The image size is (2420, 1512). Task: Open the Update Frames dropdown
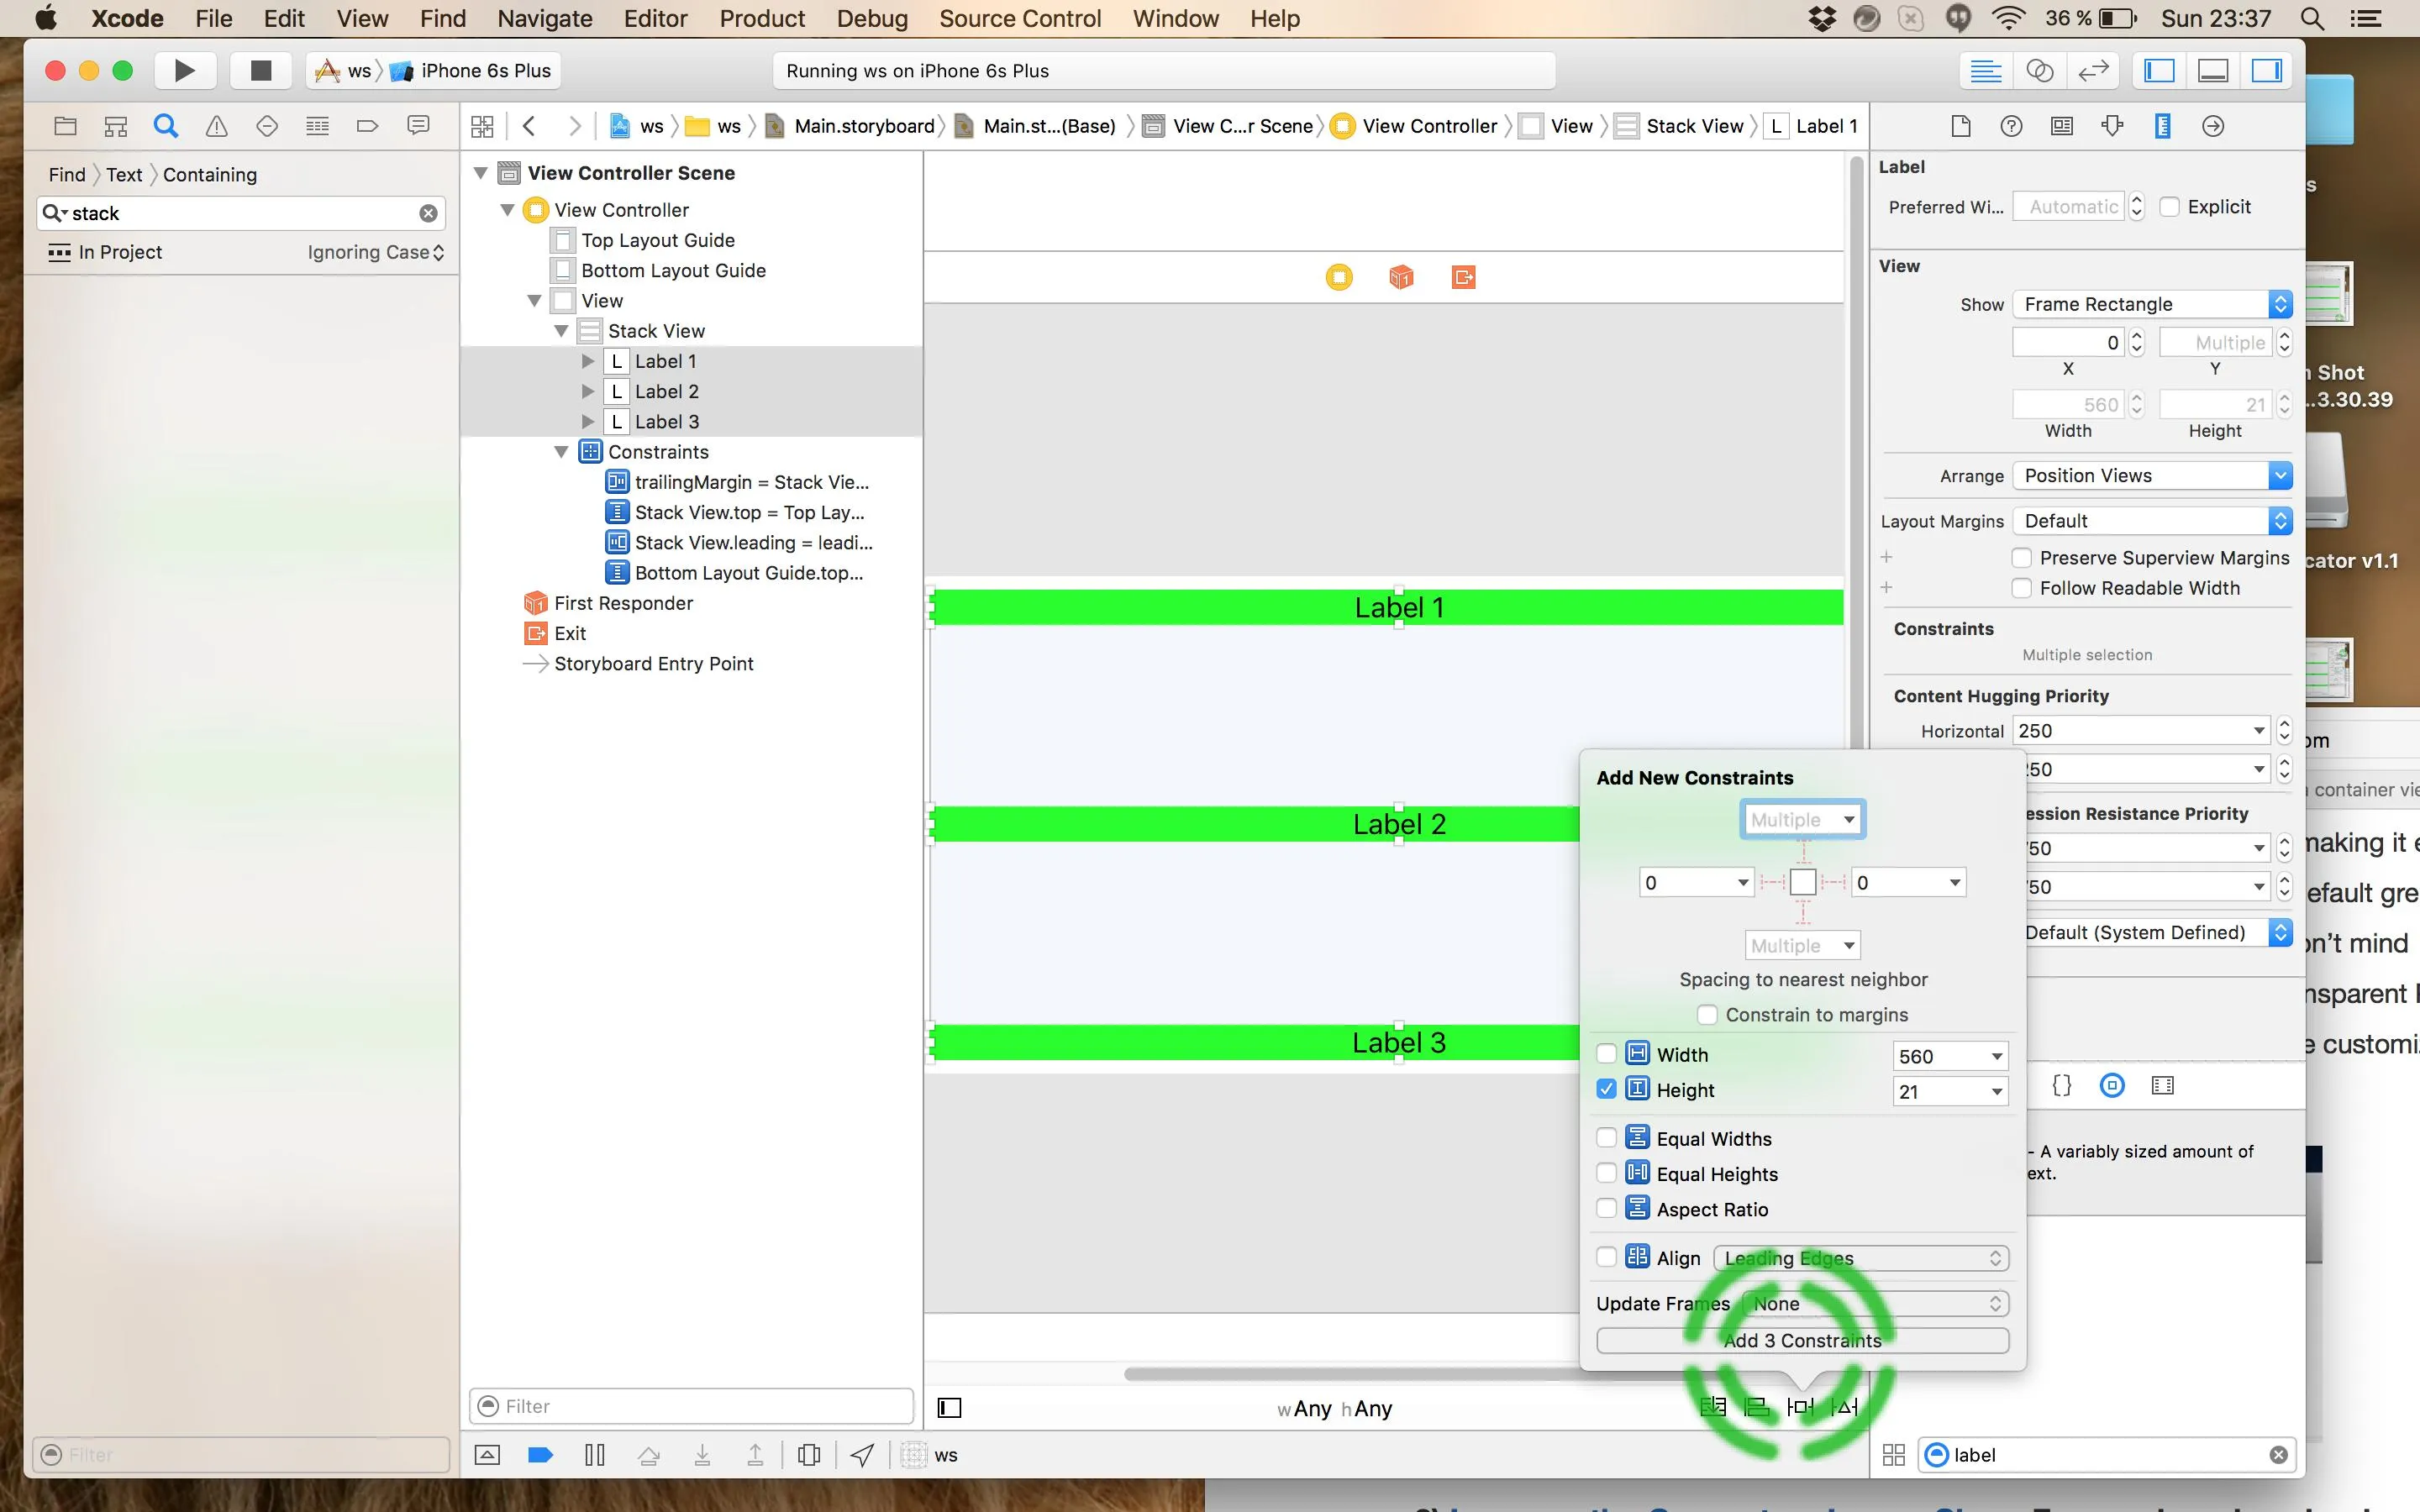click(x=1875, y=1303)
